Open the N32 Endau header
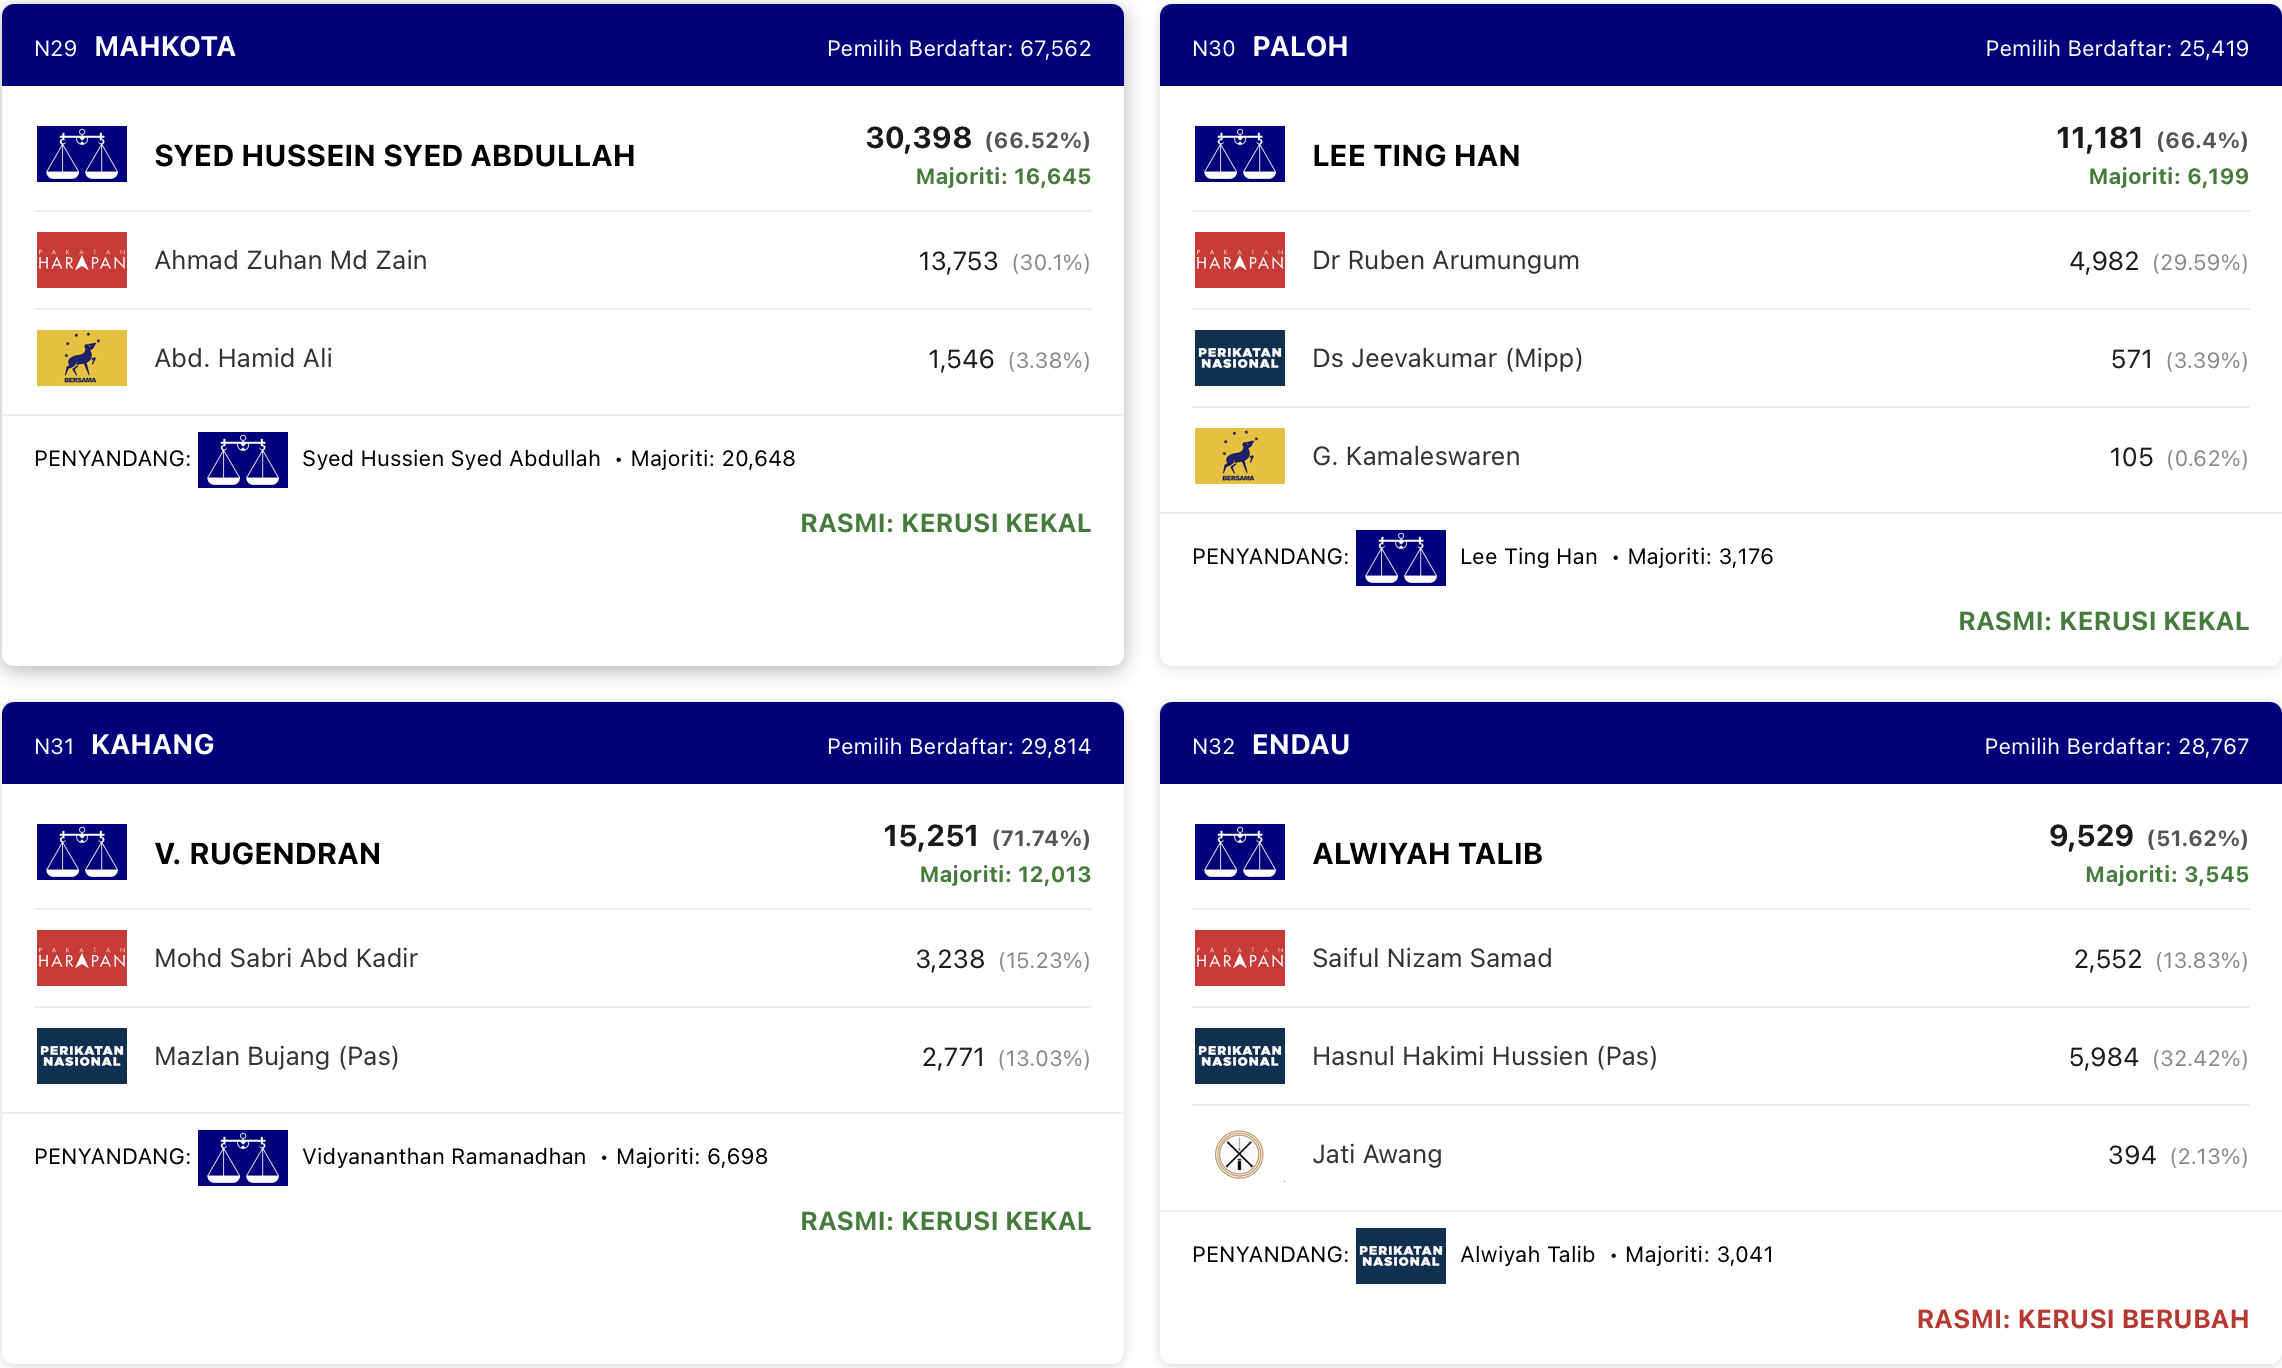This screenshot has height=1368, width=2282. (1721, 744)
